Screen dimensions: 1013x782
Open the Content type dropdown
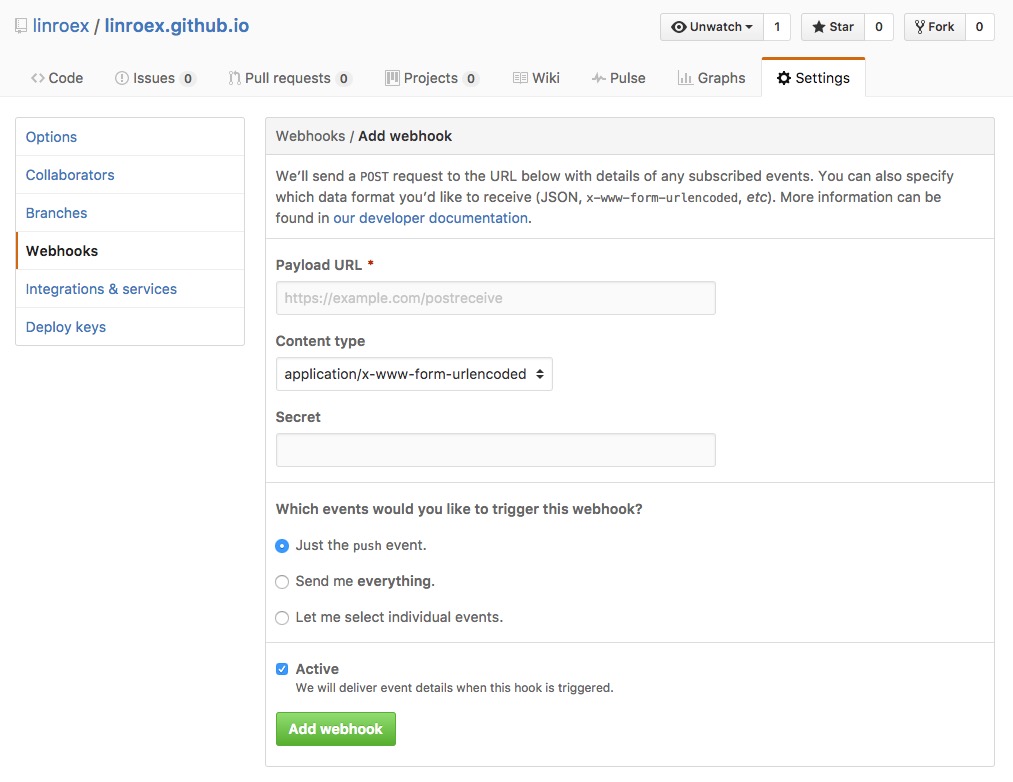pos(414,374)
